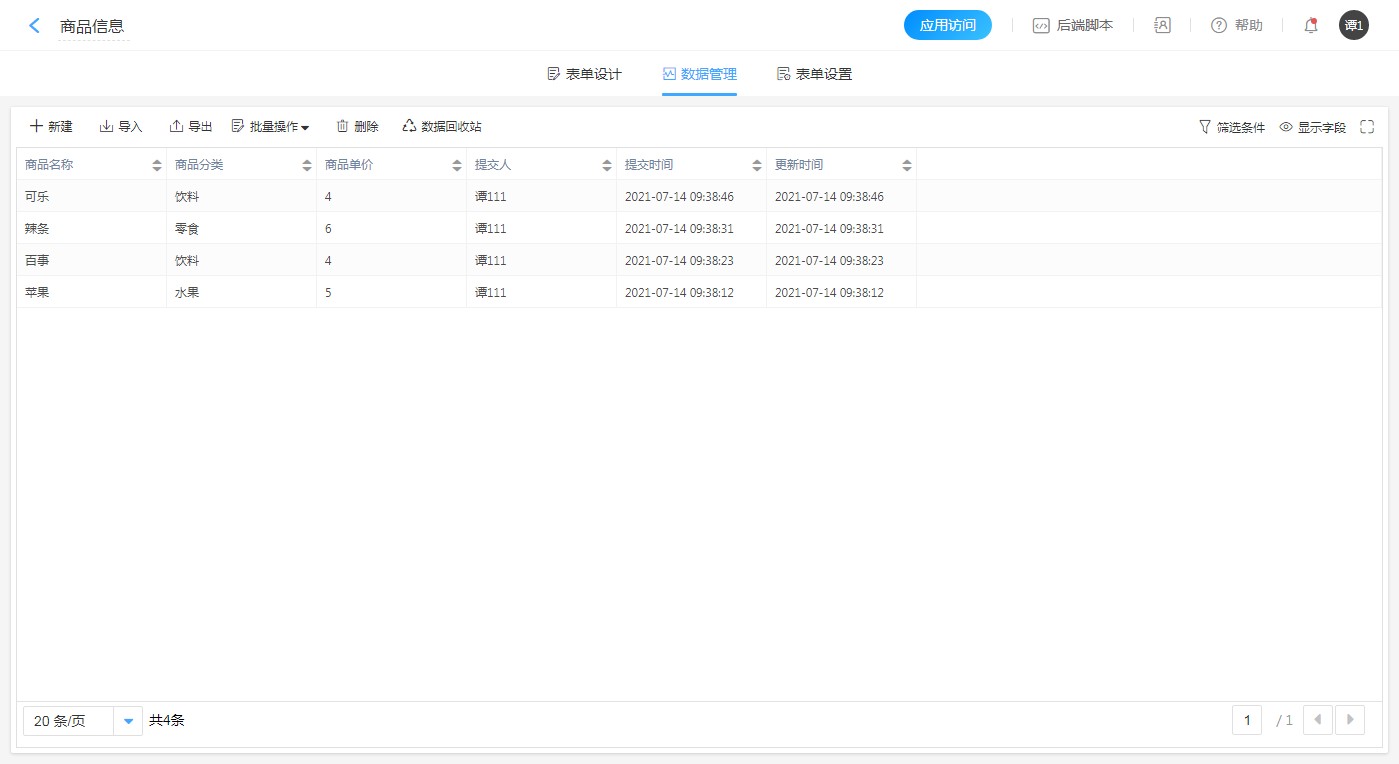Switch to the 表单设置 tab
Screen dimensions: 1399x764
tap(814, 74)
